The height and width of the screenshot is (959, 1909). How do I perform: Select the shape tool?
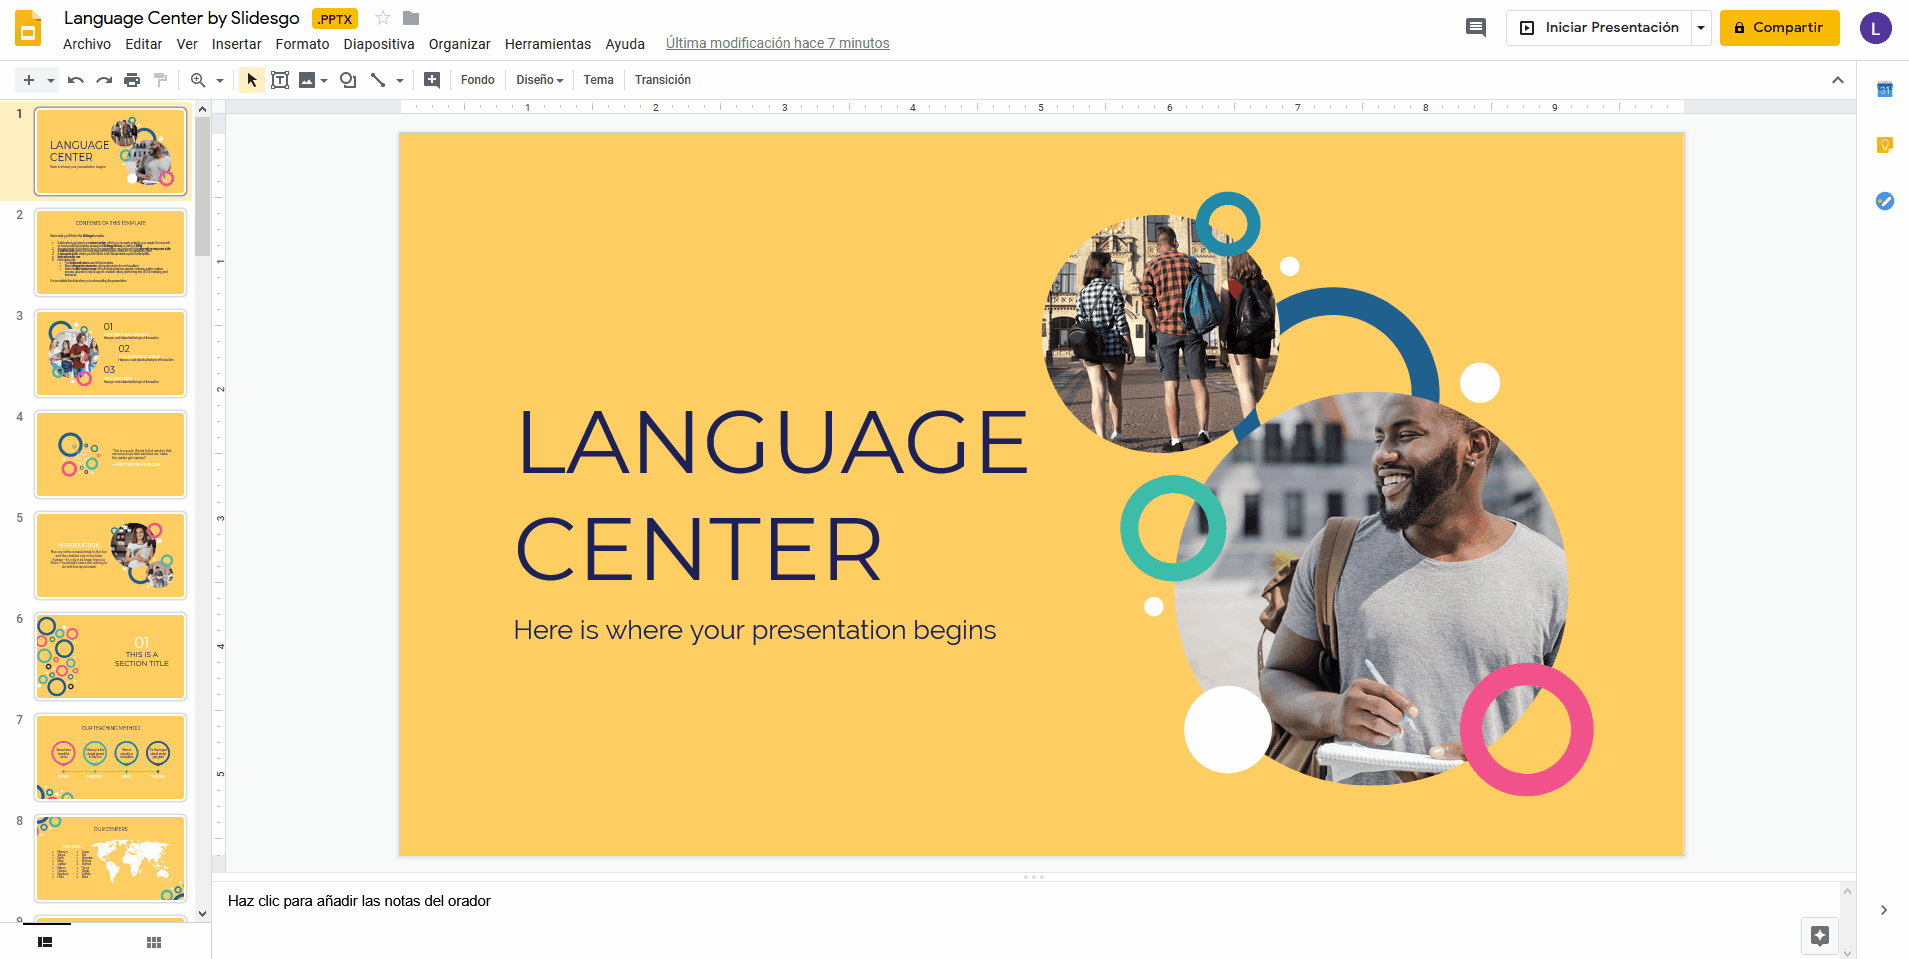click(x=348, y=80)
